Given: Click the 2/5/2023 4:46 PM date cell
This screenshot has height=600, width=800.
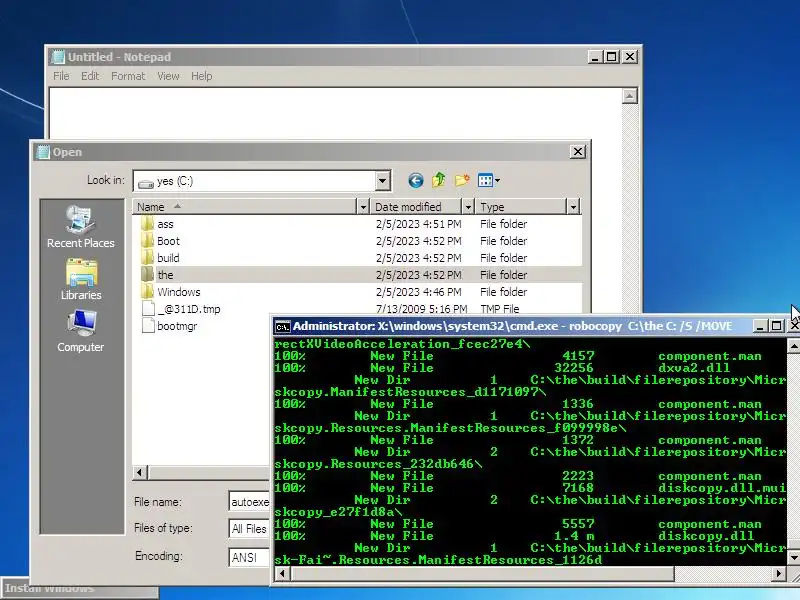Looking at the screenshot, I should click(x=418, y=292).
